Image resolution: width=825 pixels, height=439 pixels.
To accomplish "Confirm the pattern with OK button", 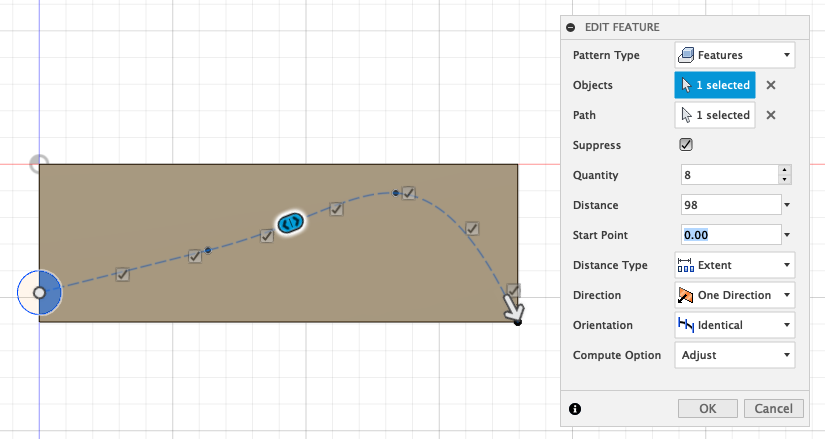I will pos(708,408).
